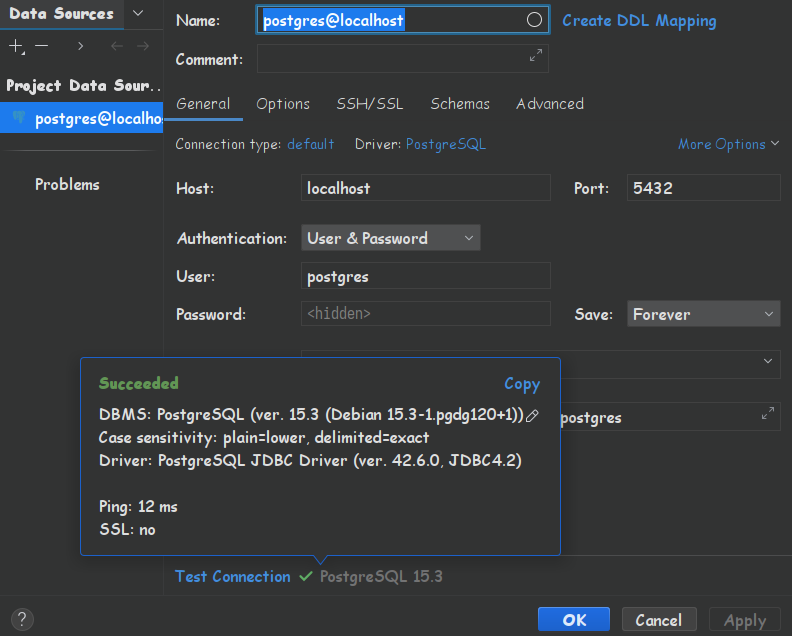Click Ping: 12 ms text
Image resolution: width=792 pixels, height=636 pixels.
(x=138, y=507)
